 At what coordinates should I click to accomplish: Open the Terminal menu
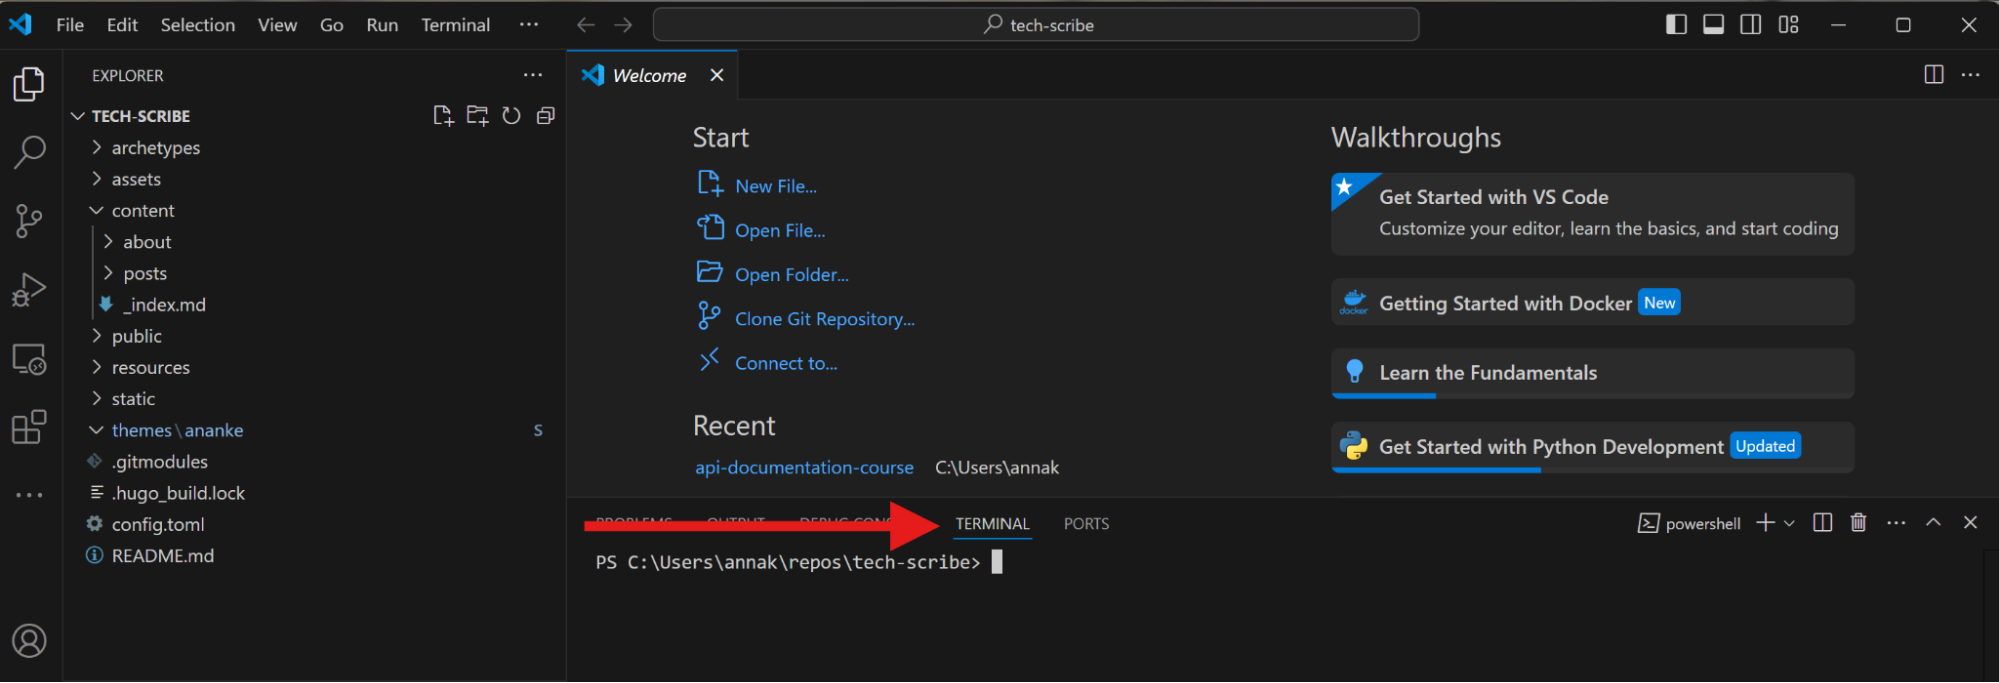coord(455,25)
